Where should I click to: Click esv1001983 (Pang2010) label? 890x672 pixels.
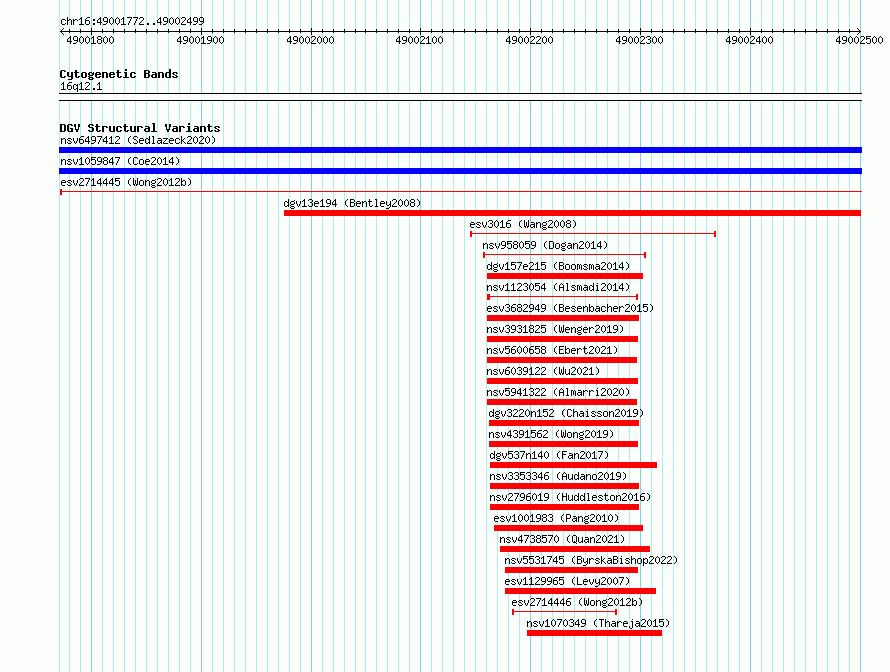click(556, 518)
